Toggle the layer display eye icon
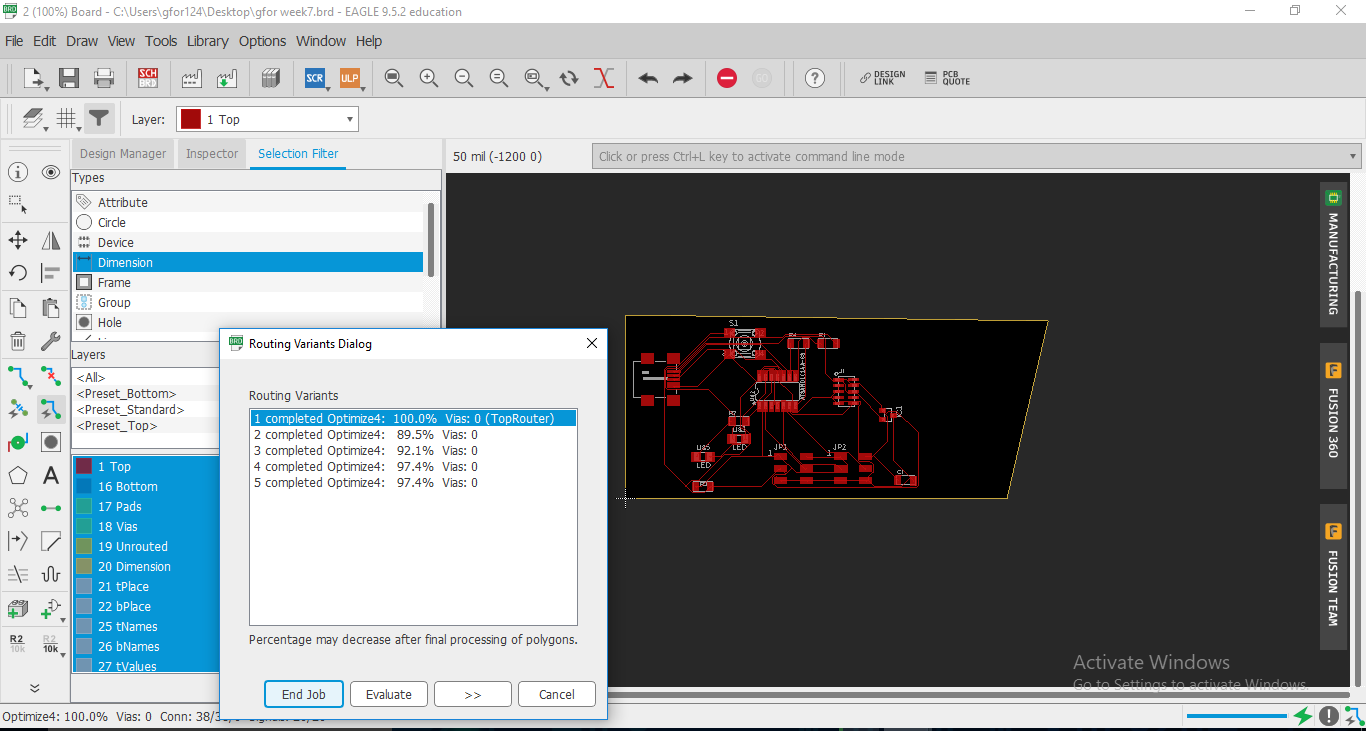 click(x=51, y=173)
